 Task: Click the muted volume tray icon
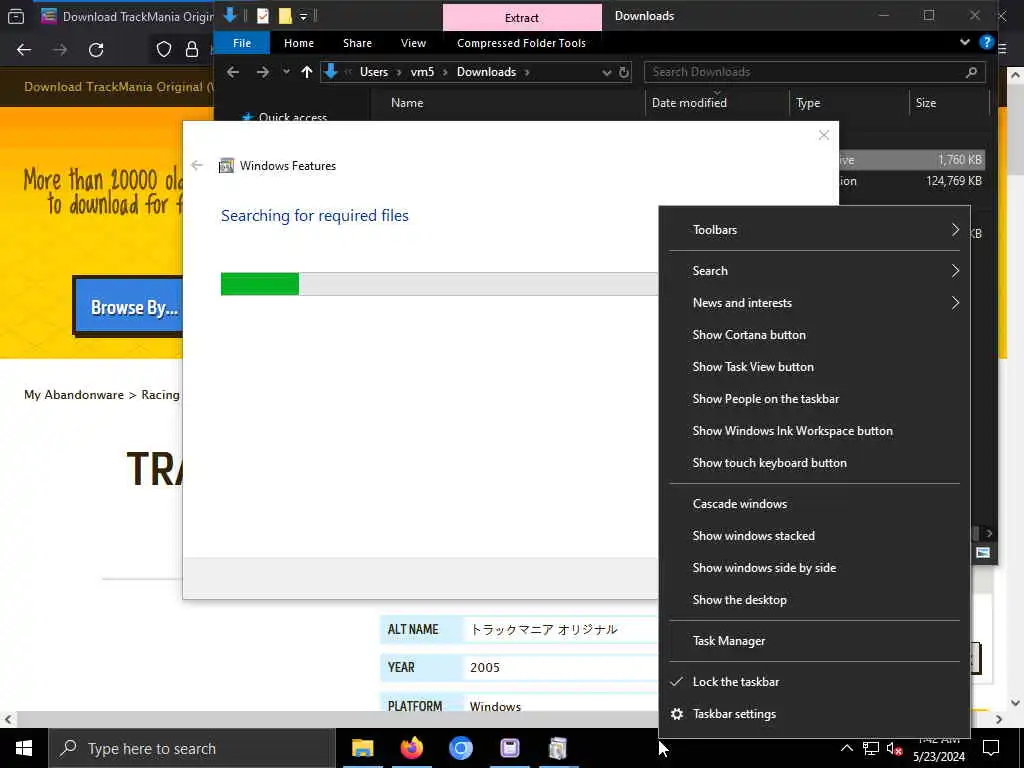coord(894,748)
